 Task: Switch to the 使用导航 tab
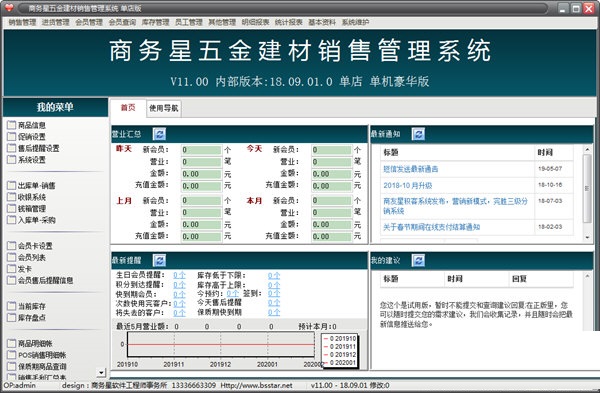(x=164, y=108)
